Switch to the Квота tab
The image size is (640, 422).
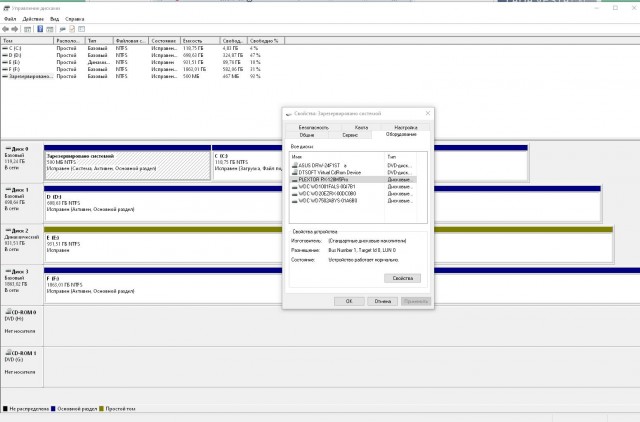coord(361,127)
